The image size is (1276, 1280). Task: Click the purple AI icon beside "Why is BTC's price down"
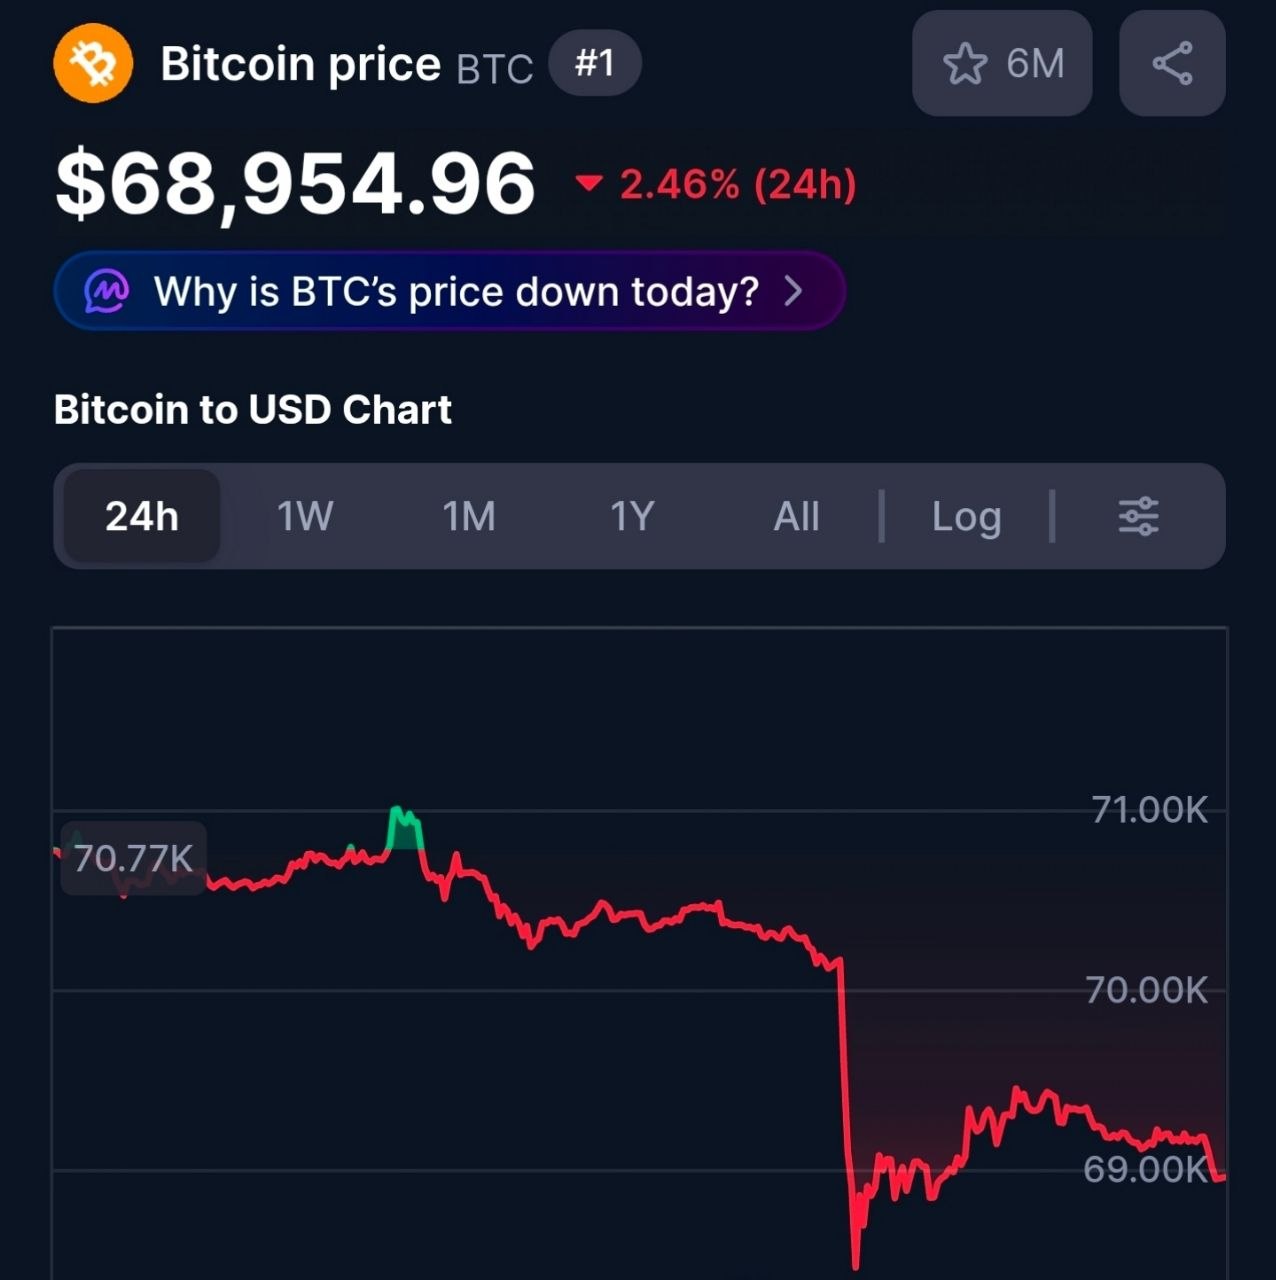click(x=107, y=291)
